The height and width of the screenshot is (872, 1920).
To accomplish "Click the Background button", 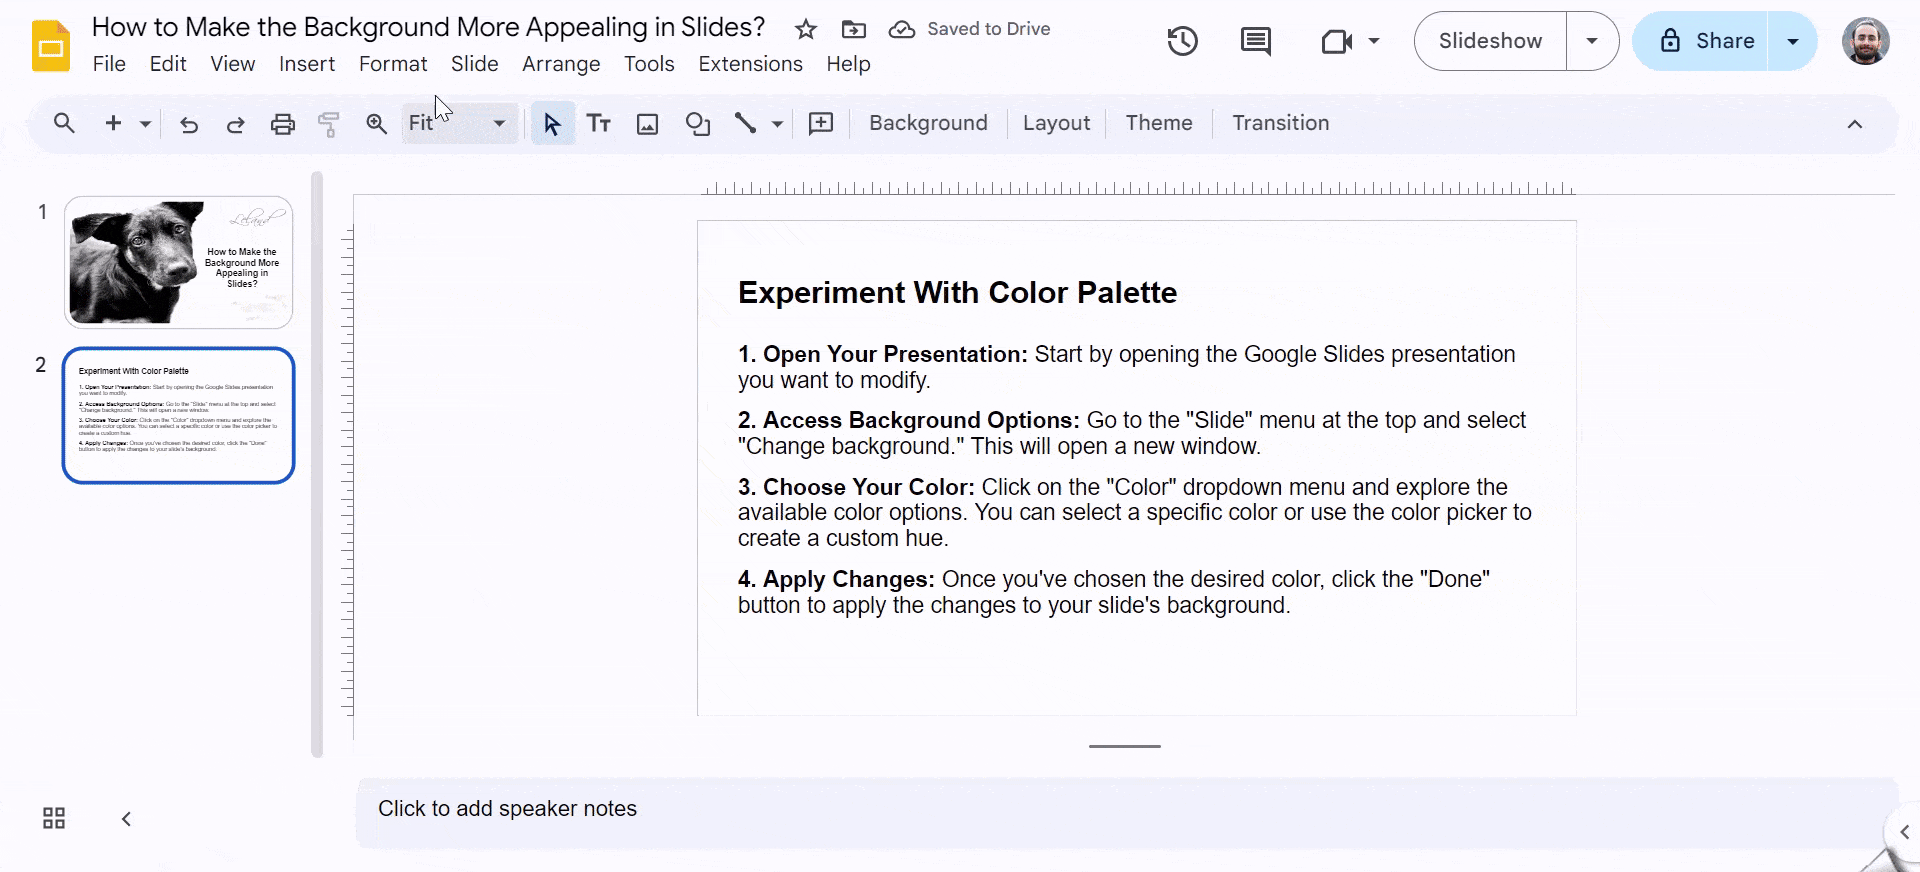I will [x=928, y=123].
